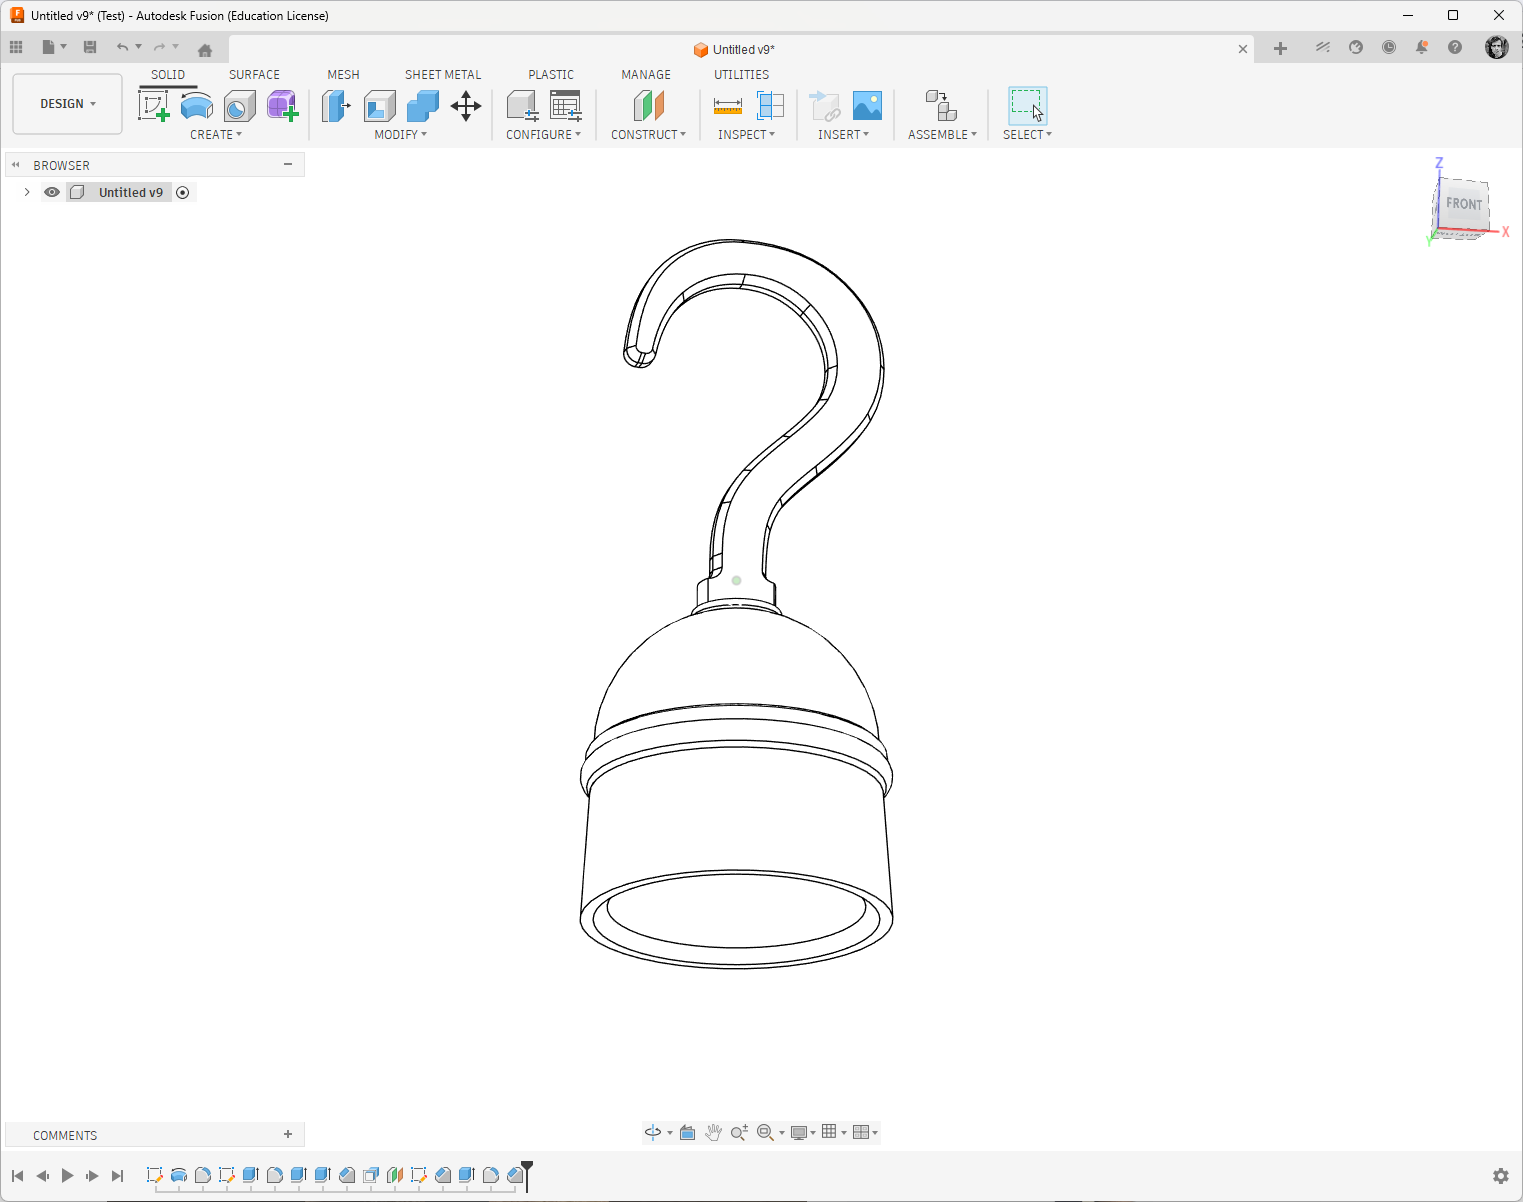The image size is (1523, 1202).
Task: Switch to the UTILITIES tab
Action: (741, 75)
